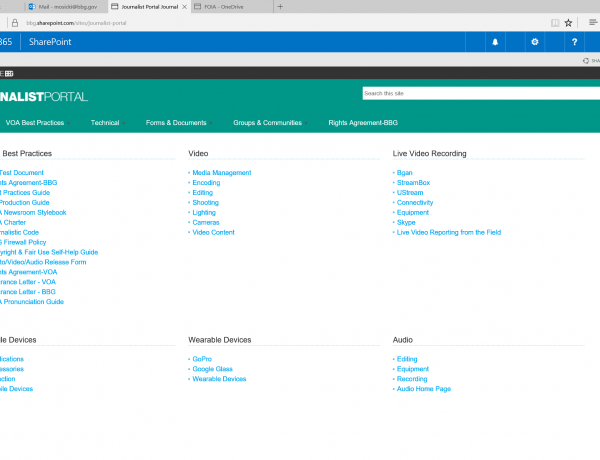Open the help question mark icon
The height and width of the screenshot is (460, 600).
pos(574,42)
